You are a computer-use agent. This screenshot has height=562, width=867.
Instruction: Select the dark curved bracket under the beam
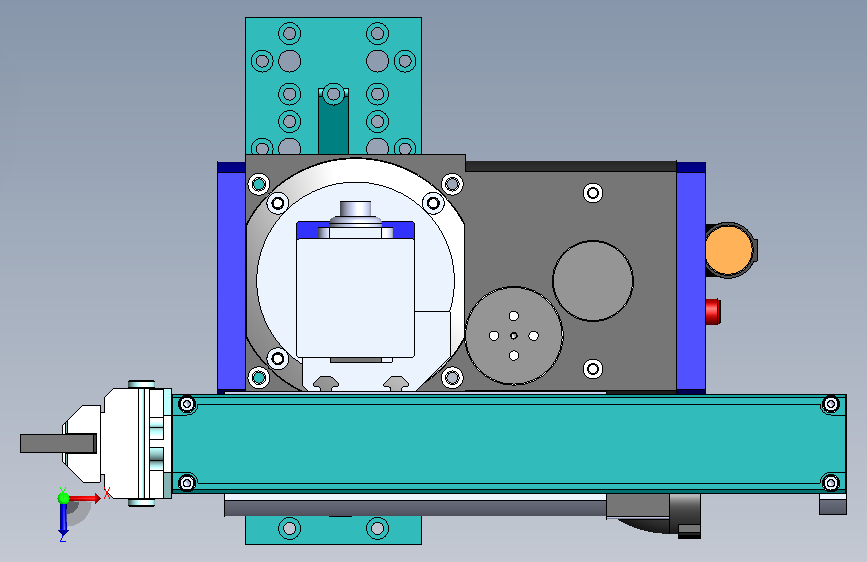tap(658, 516)
